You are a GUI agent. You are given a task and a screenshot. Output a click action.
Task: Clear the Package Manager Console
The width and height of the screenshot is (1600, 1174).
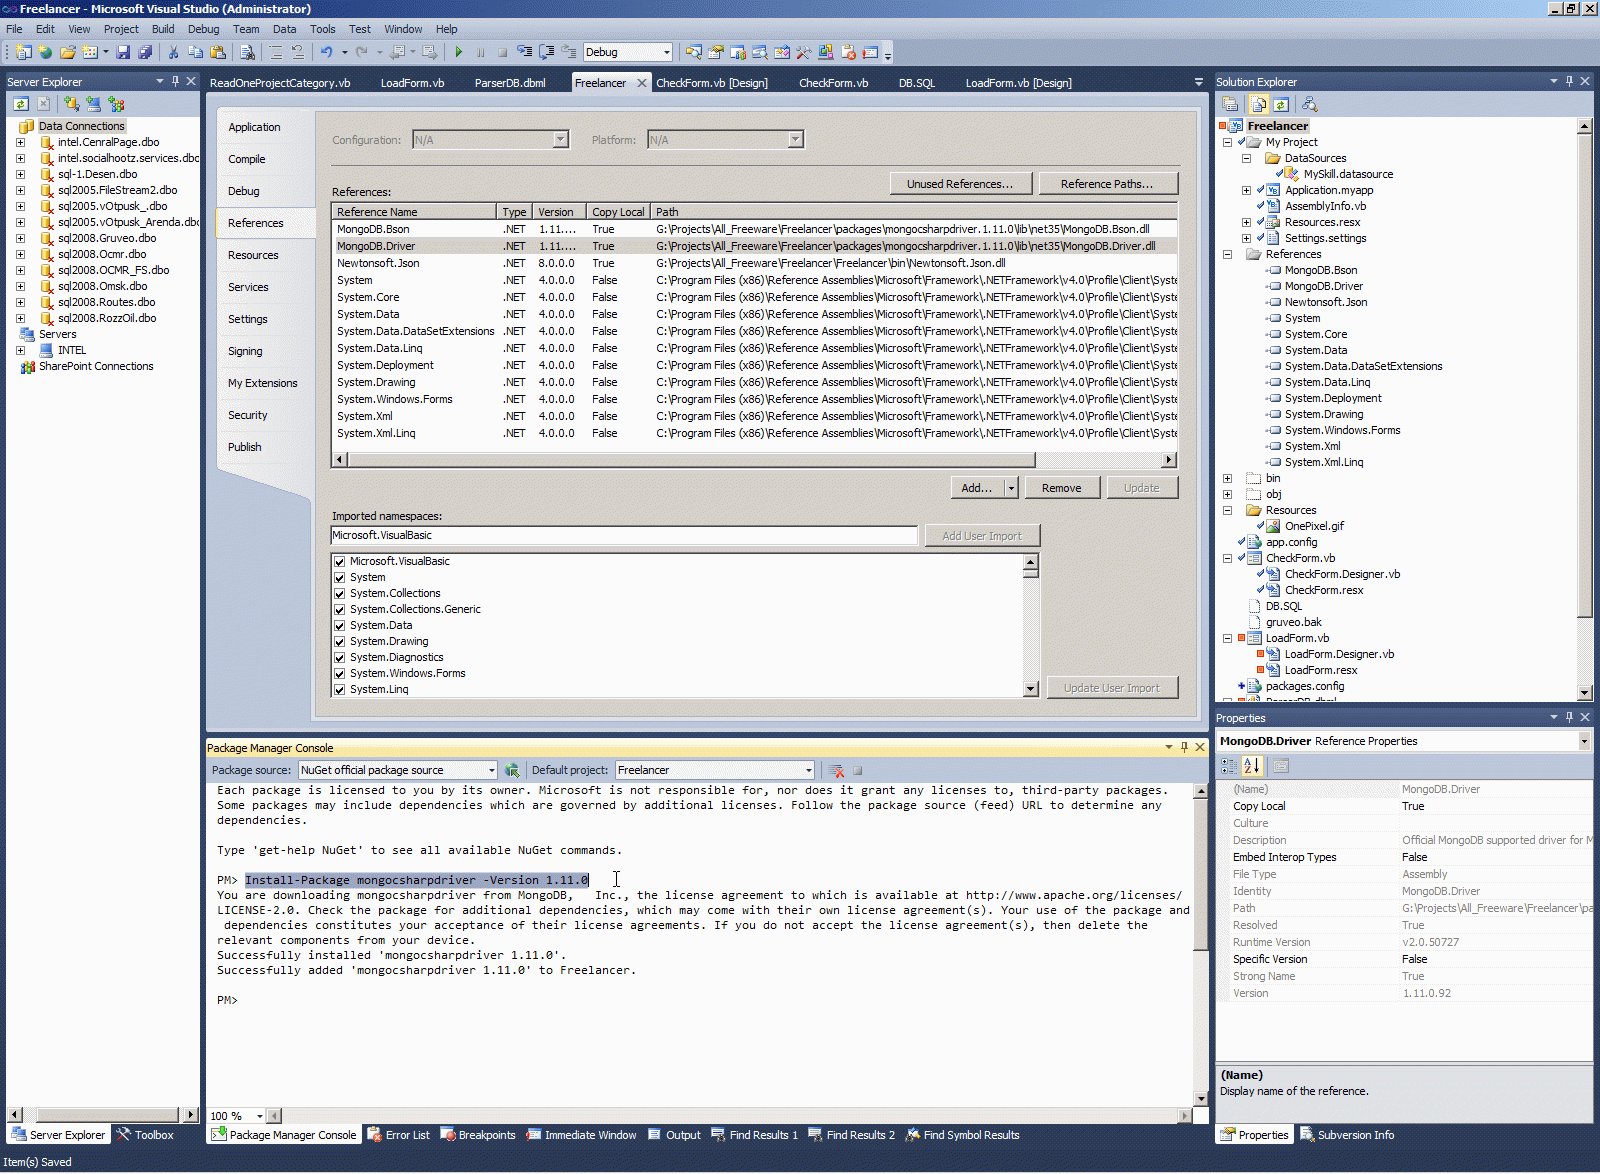(x=837, y=770)
